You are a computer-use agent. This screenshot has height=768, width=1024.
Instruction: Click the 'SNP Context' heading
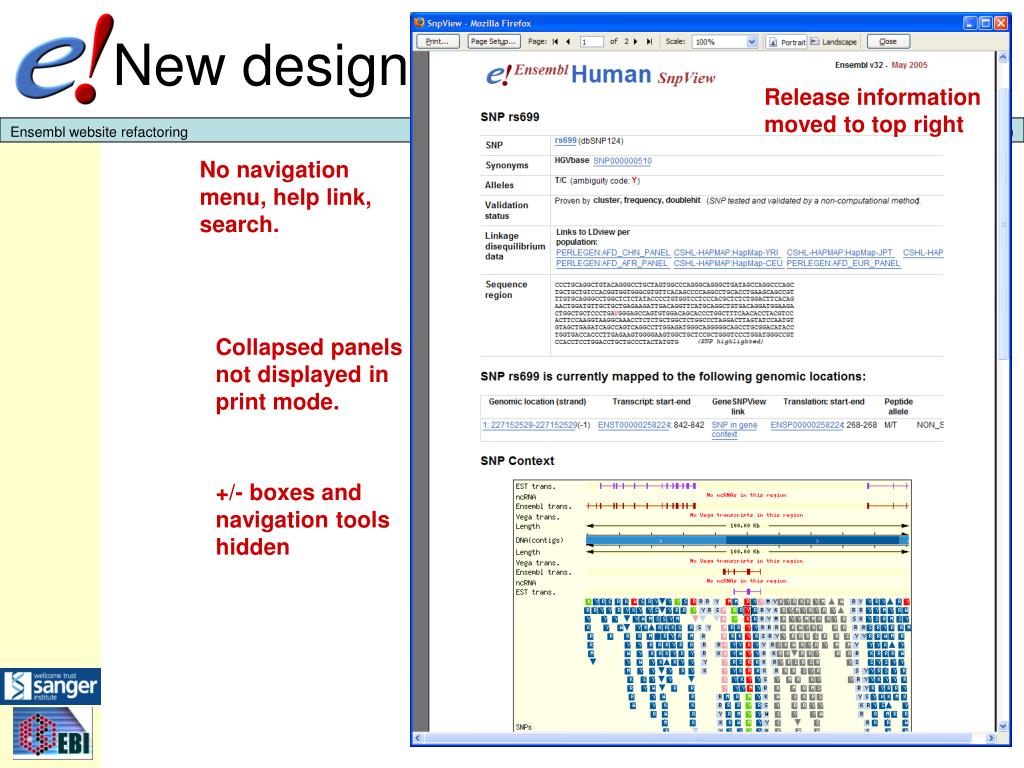point(517,461)
